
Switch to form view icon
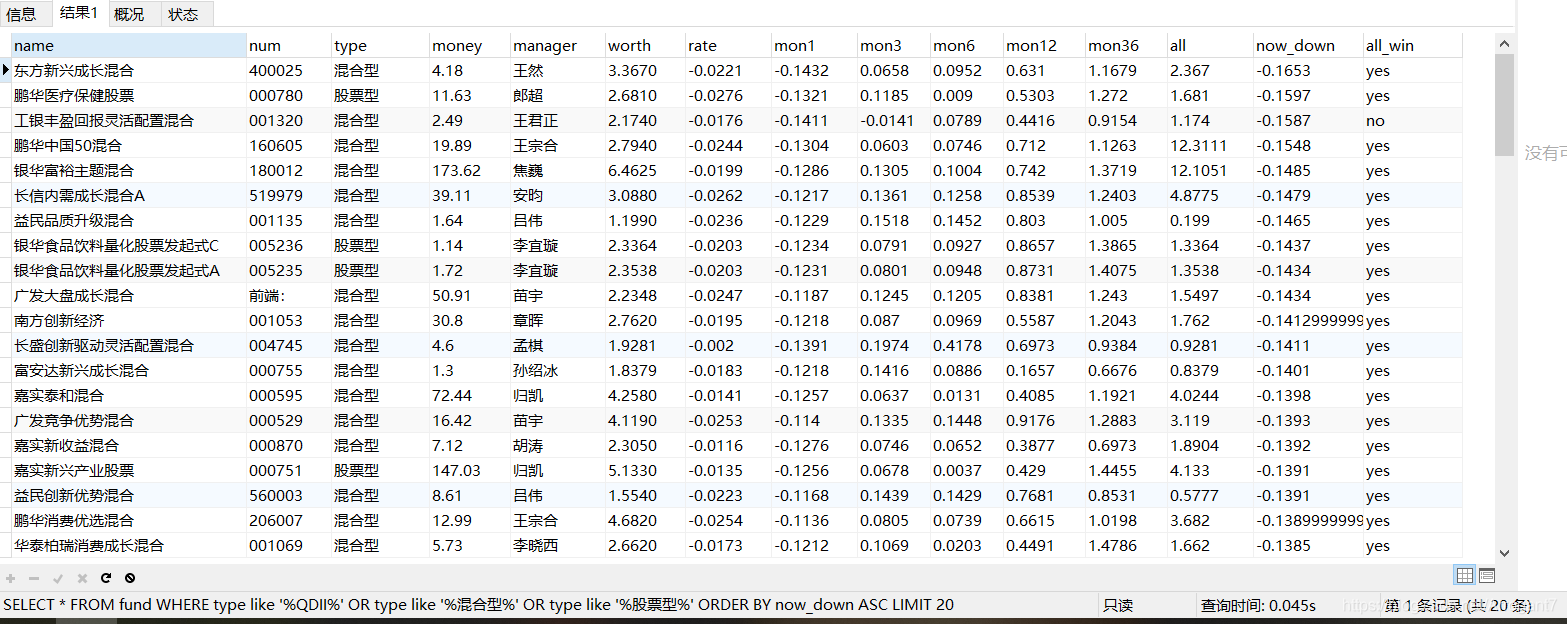pyautogui.click(x=1487, y=575)
